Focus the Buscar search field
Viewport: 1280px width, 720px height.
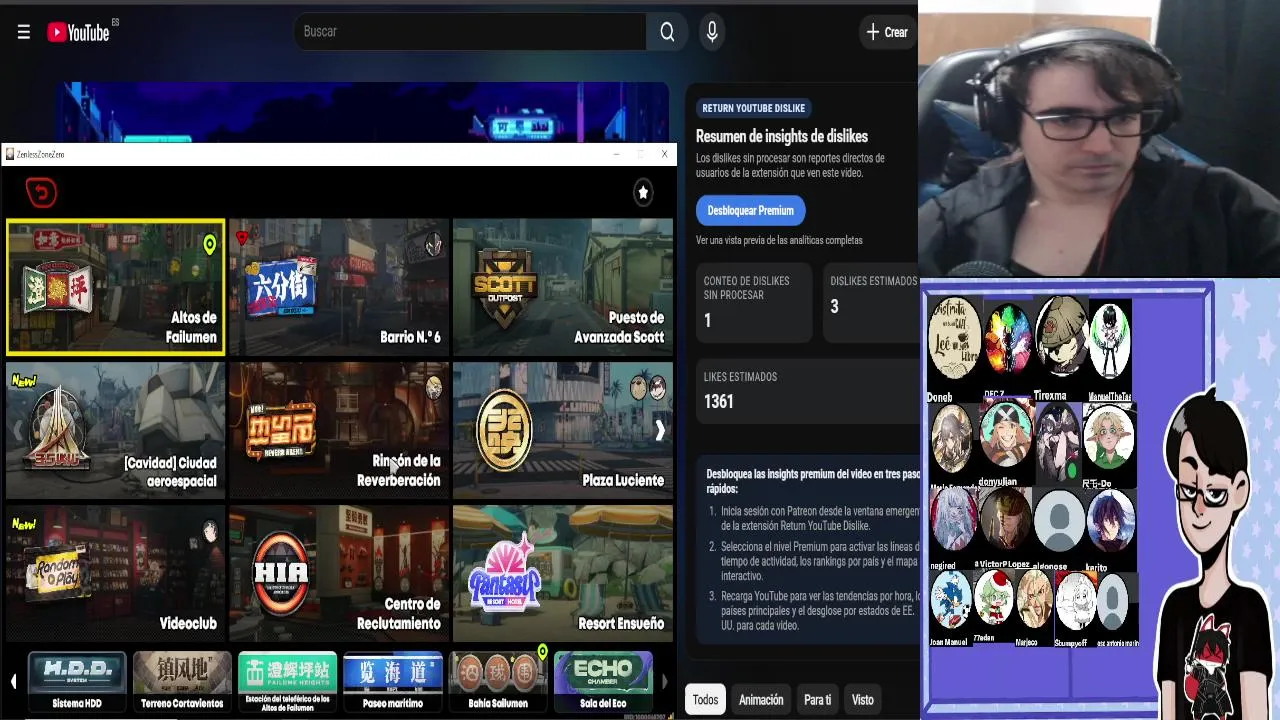point(470,32)
